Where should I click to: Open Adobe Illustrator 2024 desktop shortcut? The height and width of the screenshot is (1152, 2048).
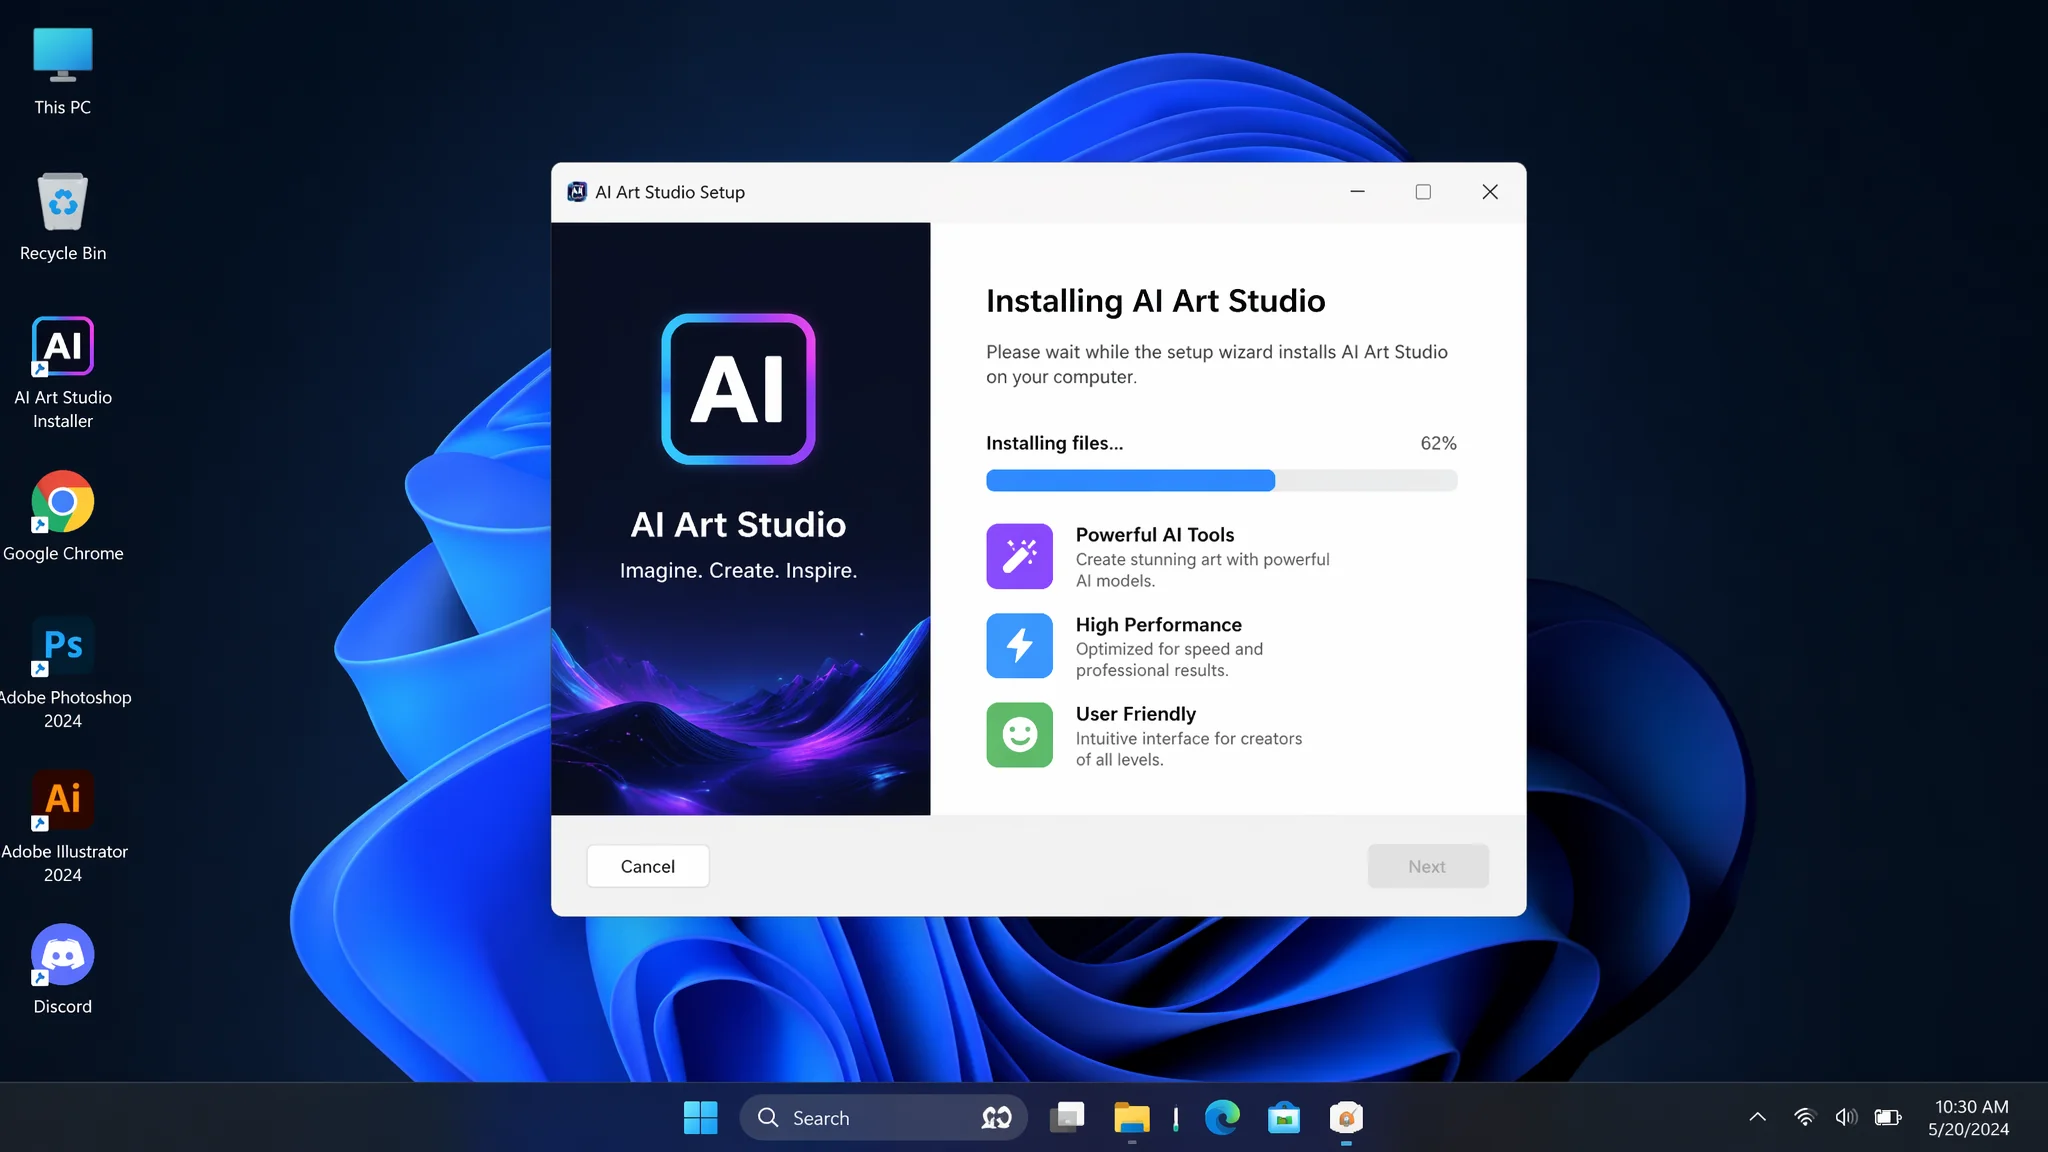(63, 826)
